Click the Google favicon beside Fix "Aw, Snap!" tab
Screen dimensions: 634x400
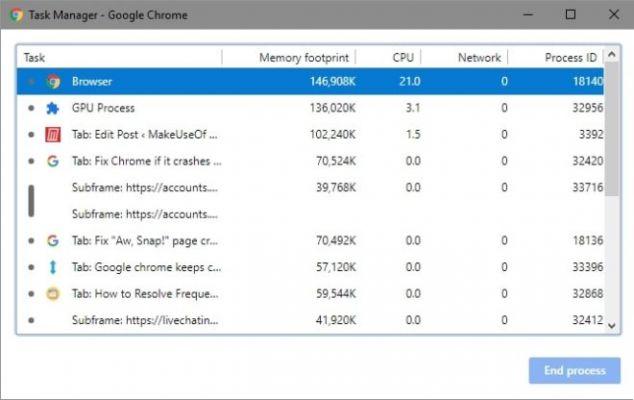[53, 241]
